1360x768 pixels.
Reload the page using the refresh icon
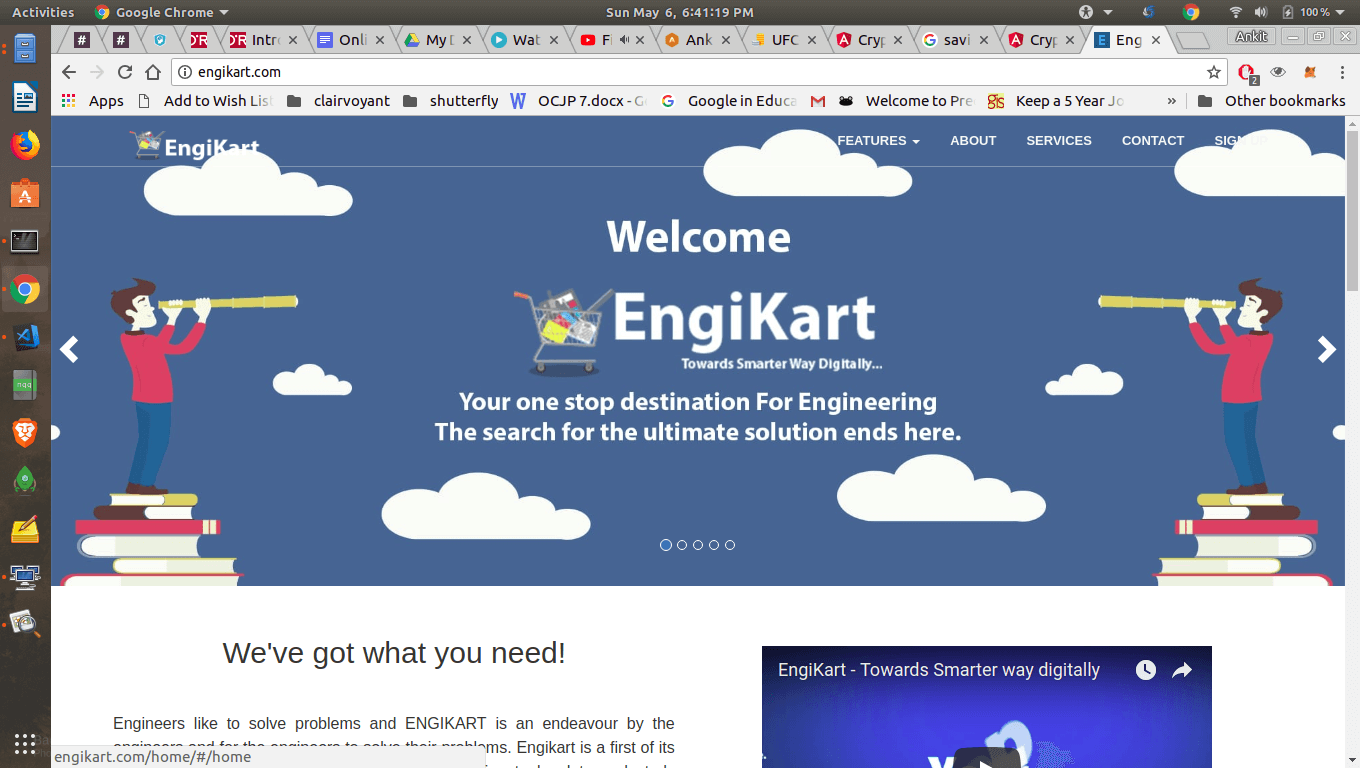[123, 72]
